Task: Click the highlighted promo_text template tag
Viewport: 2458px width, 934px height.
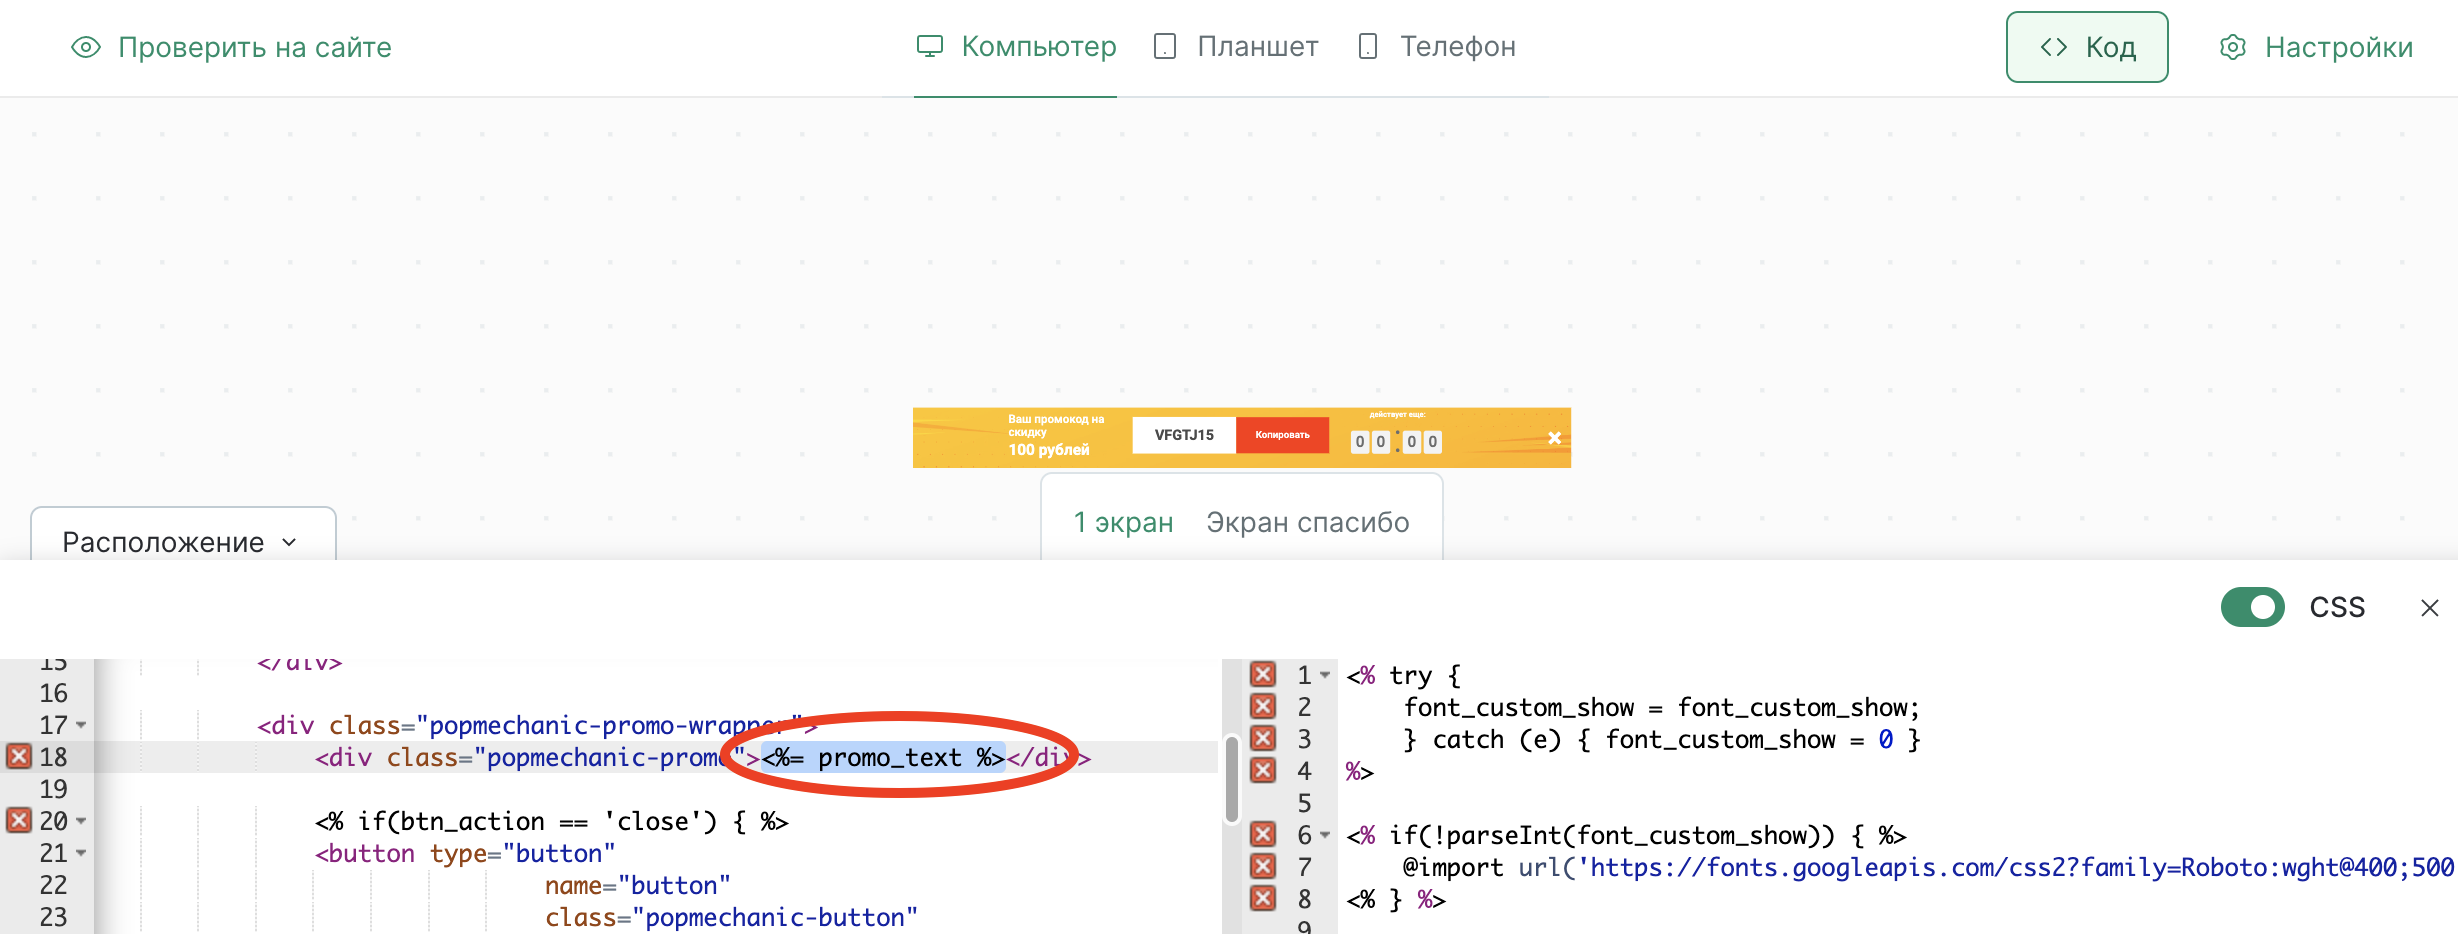Action: coord(883,757)
